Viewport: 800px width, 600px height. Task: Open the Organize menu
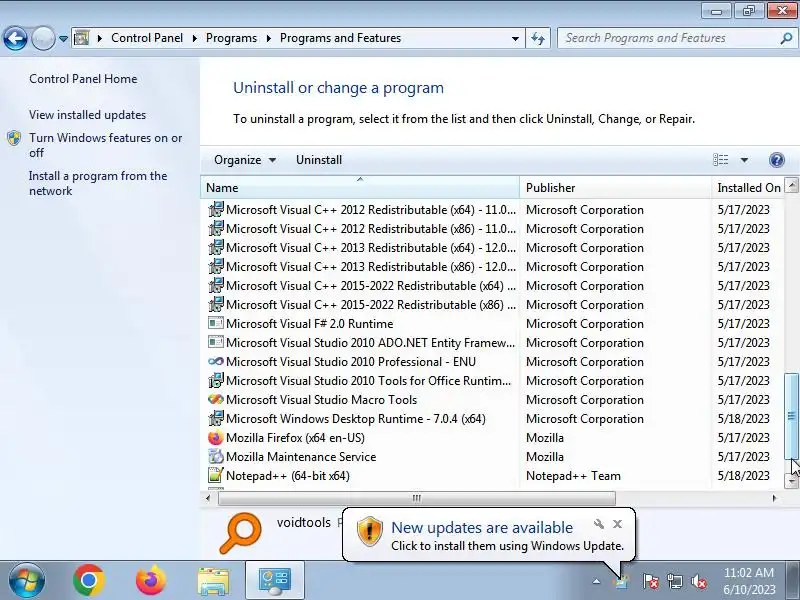245,160
